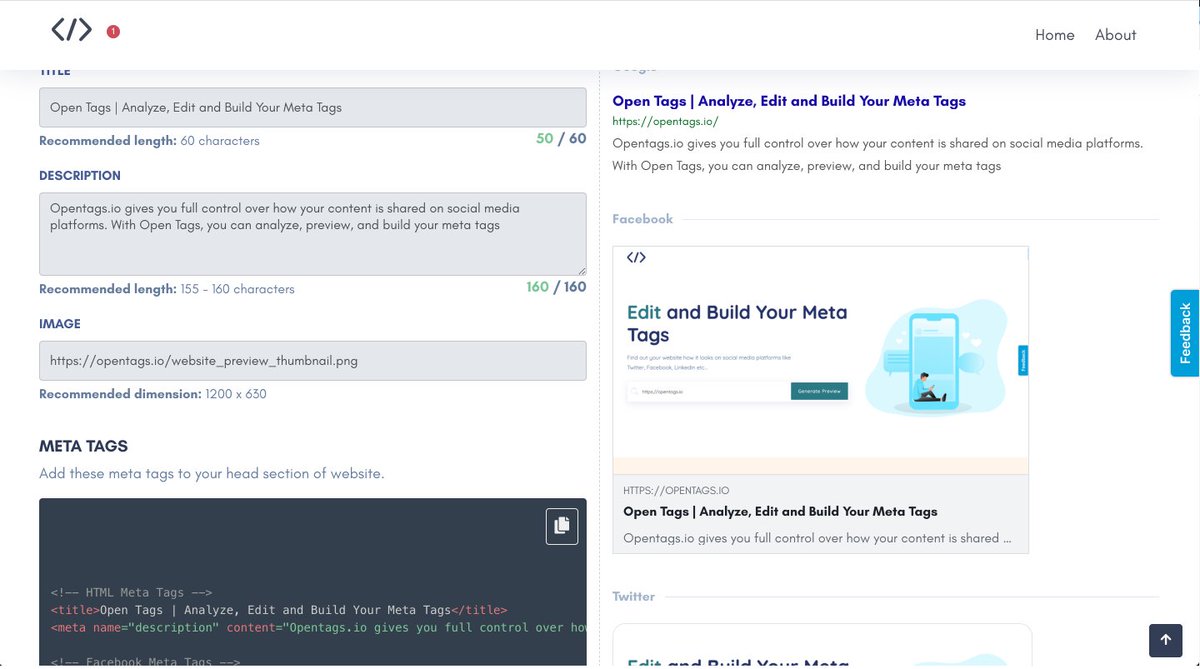1200x669 pixels.
Task: Click the <title> code line
Action: [279, 610]
